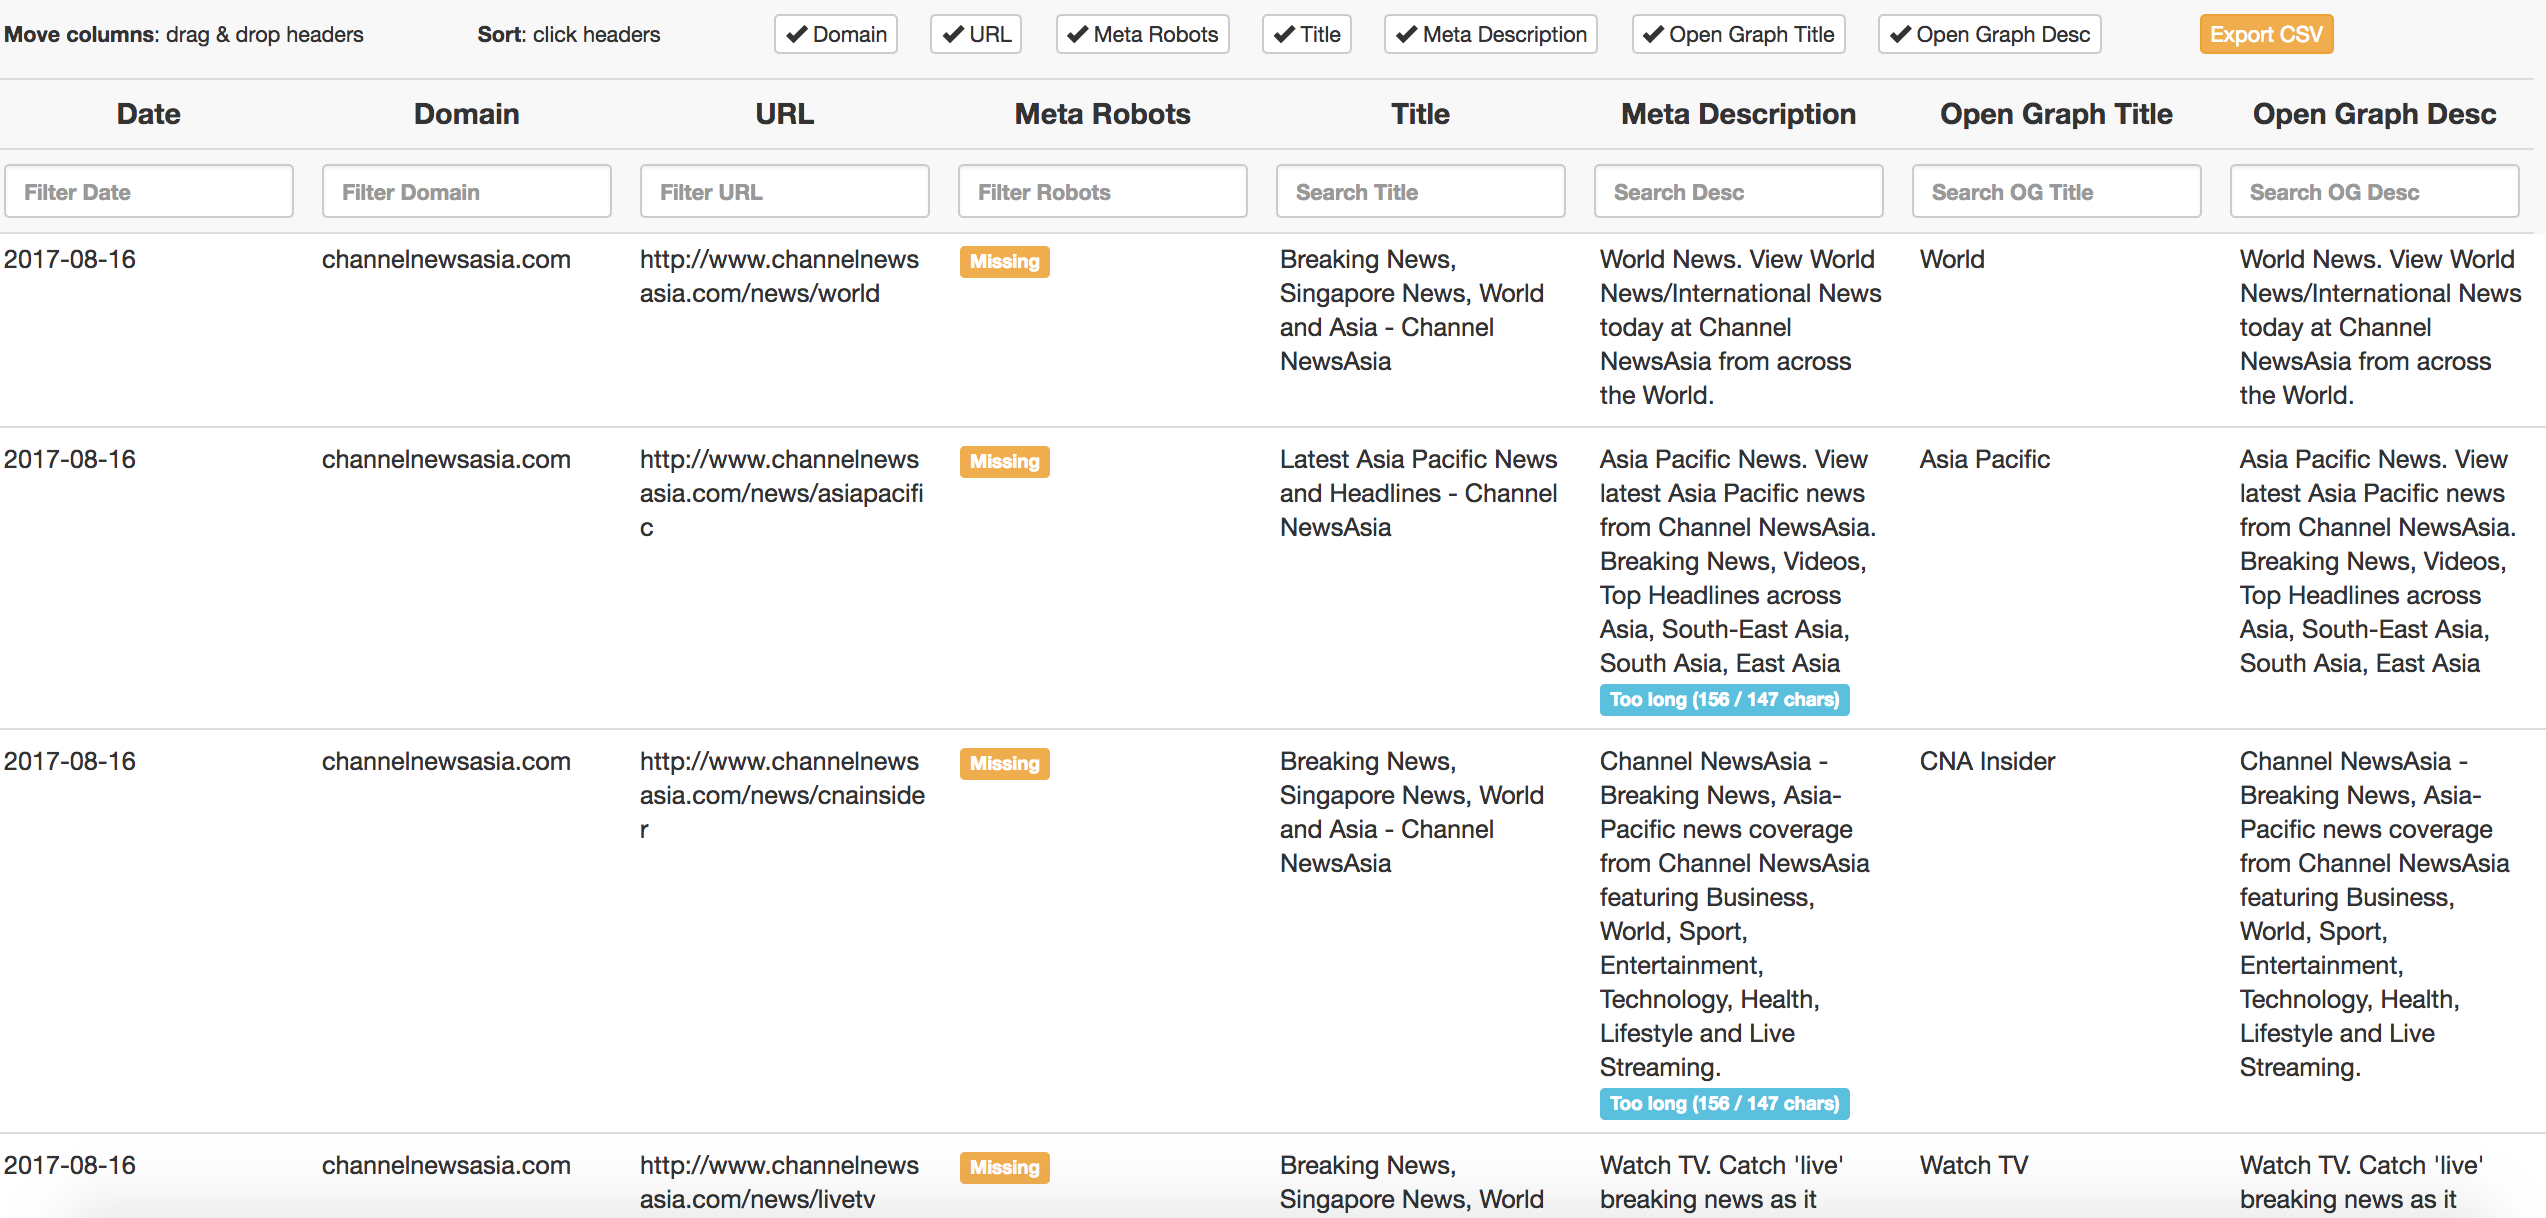Image resolution: width=2546 pixels, height=1218 pixels.
Task: Click the domain cell of the asiapacific row
Action: click(x=446, y=460)
